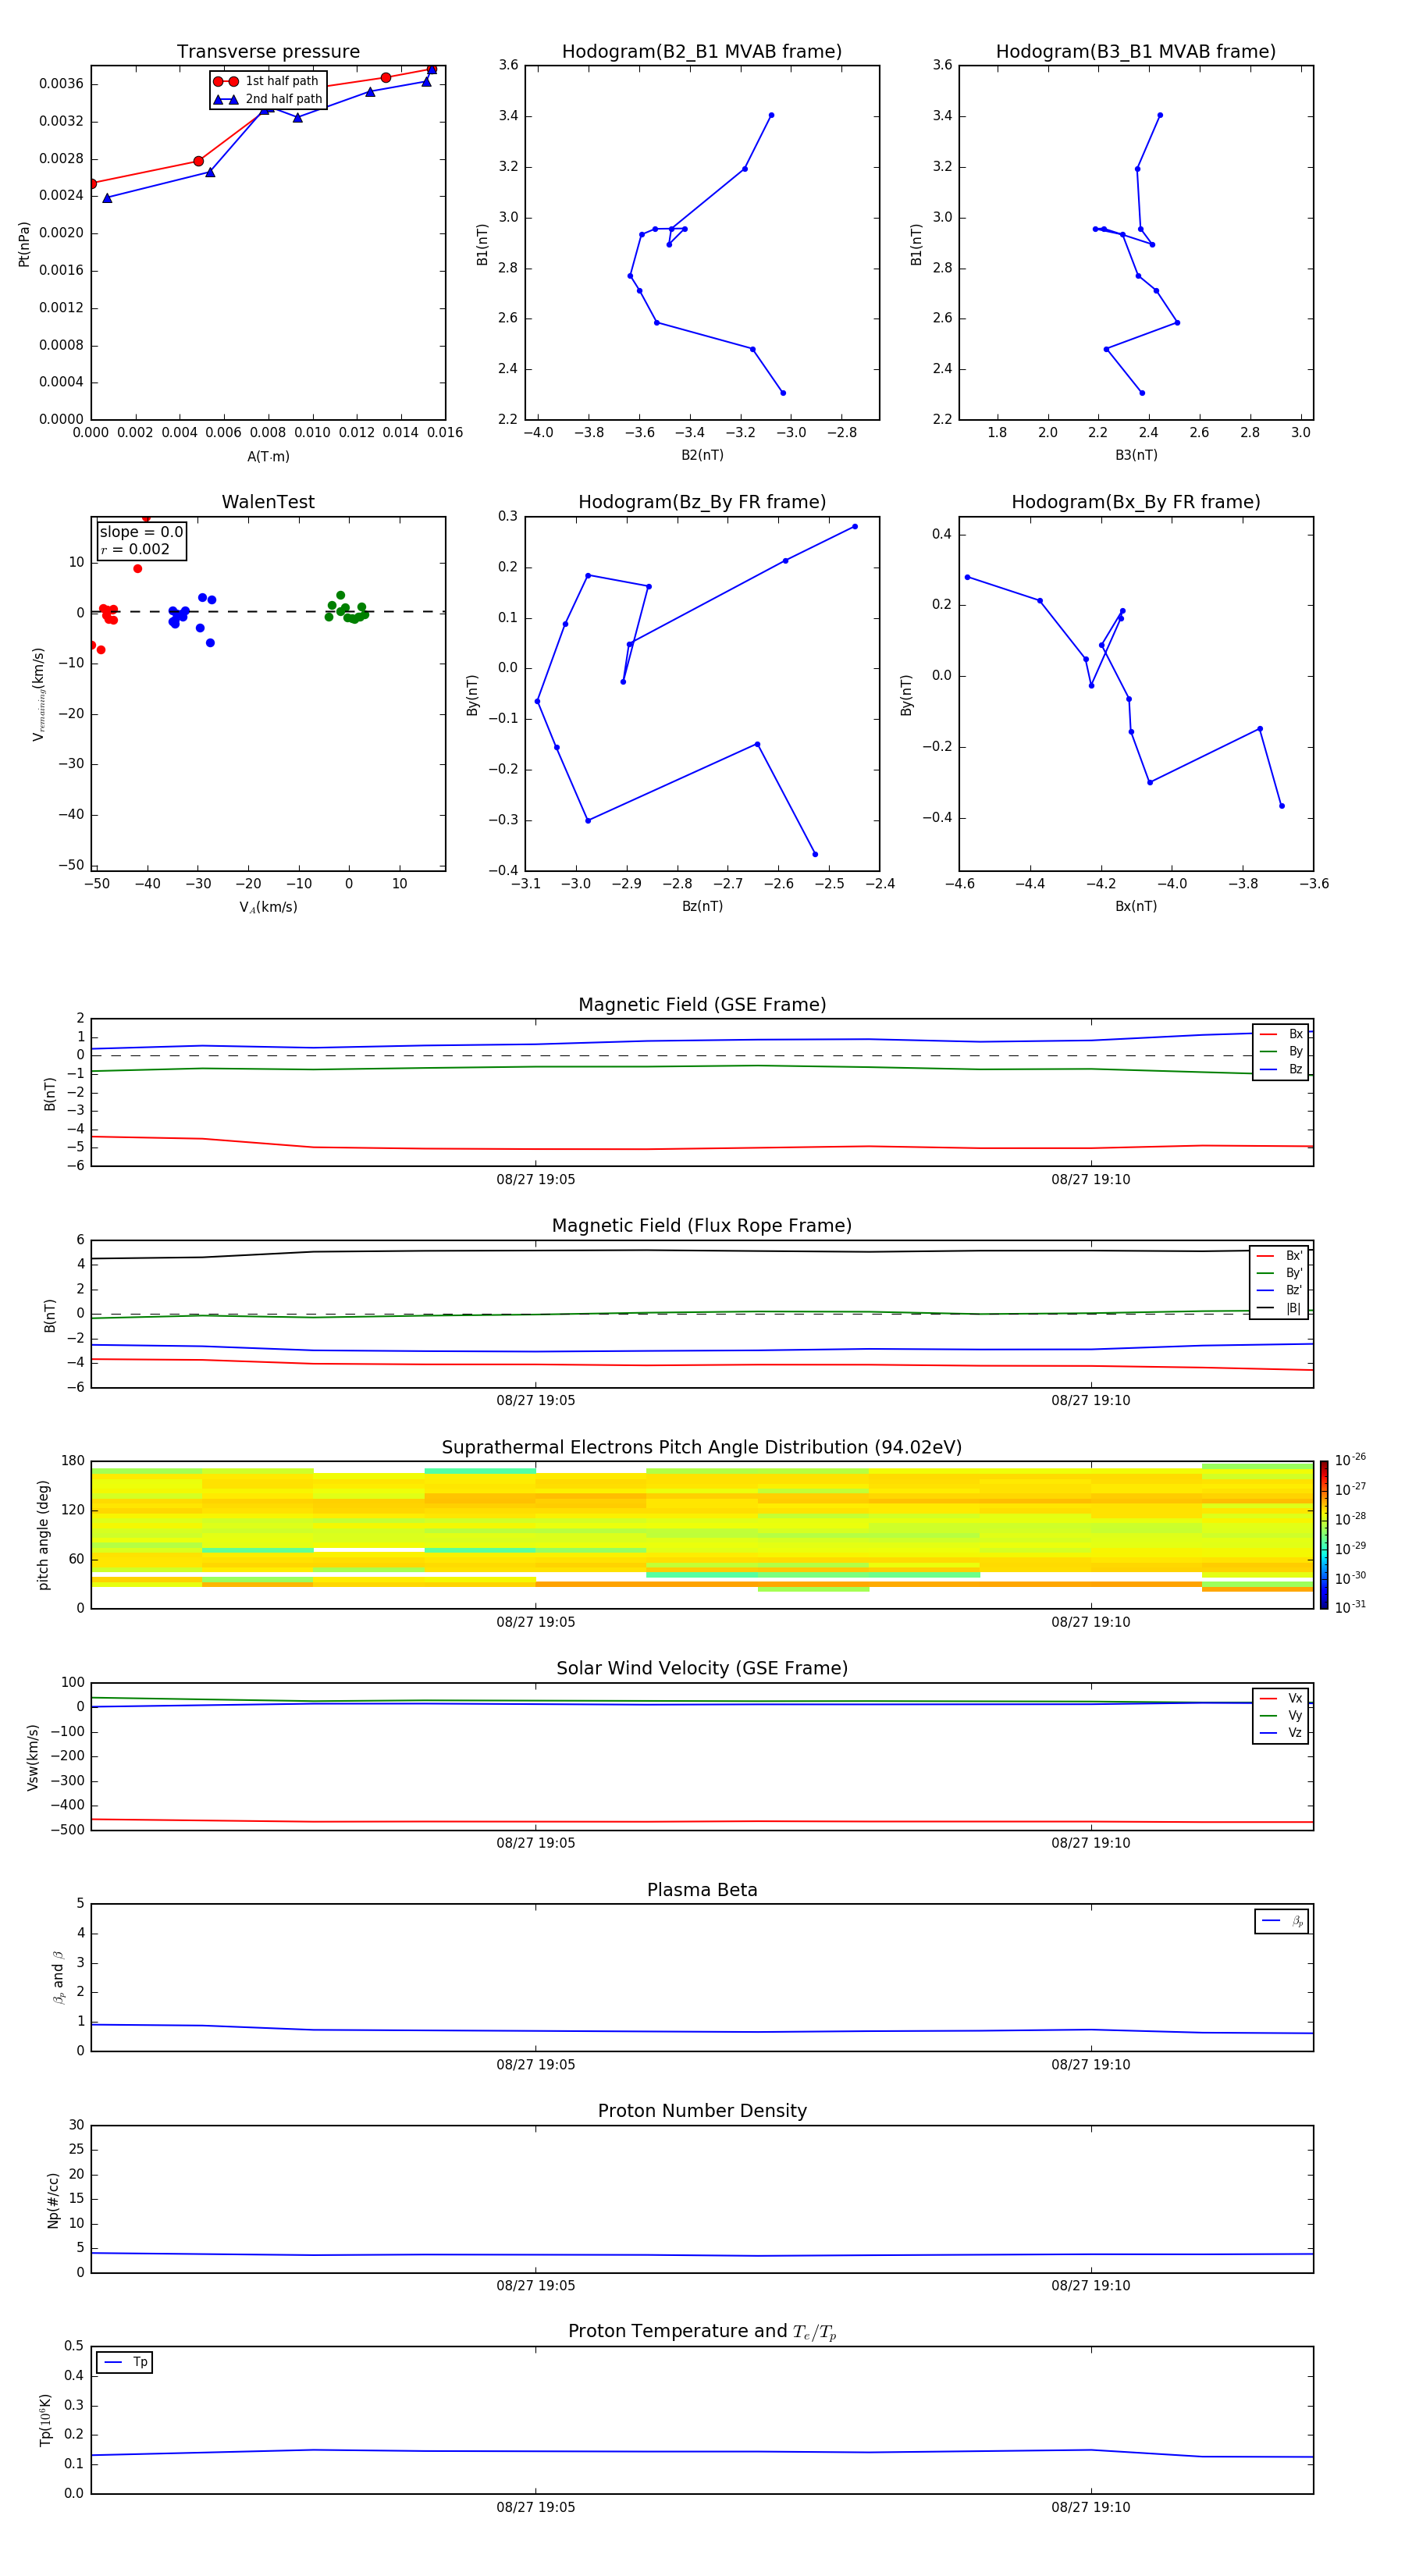
Task: Click '08/27 19:05' under the Solar Wind Velocity plot
Action: (x=536, y=1843)
